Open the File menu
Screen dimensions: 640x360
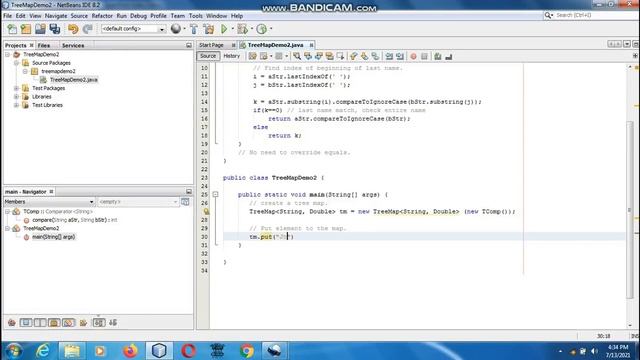tap(8, 16)
